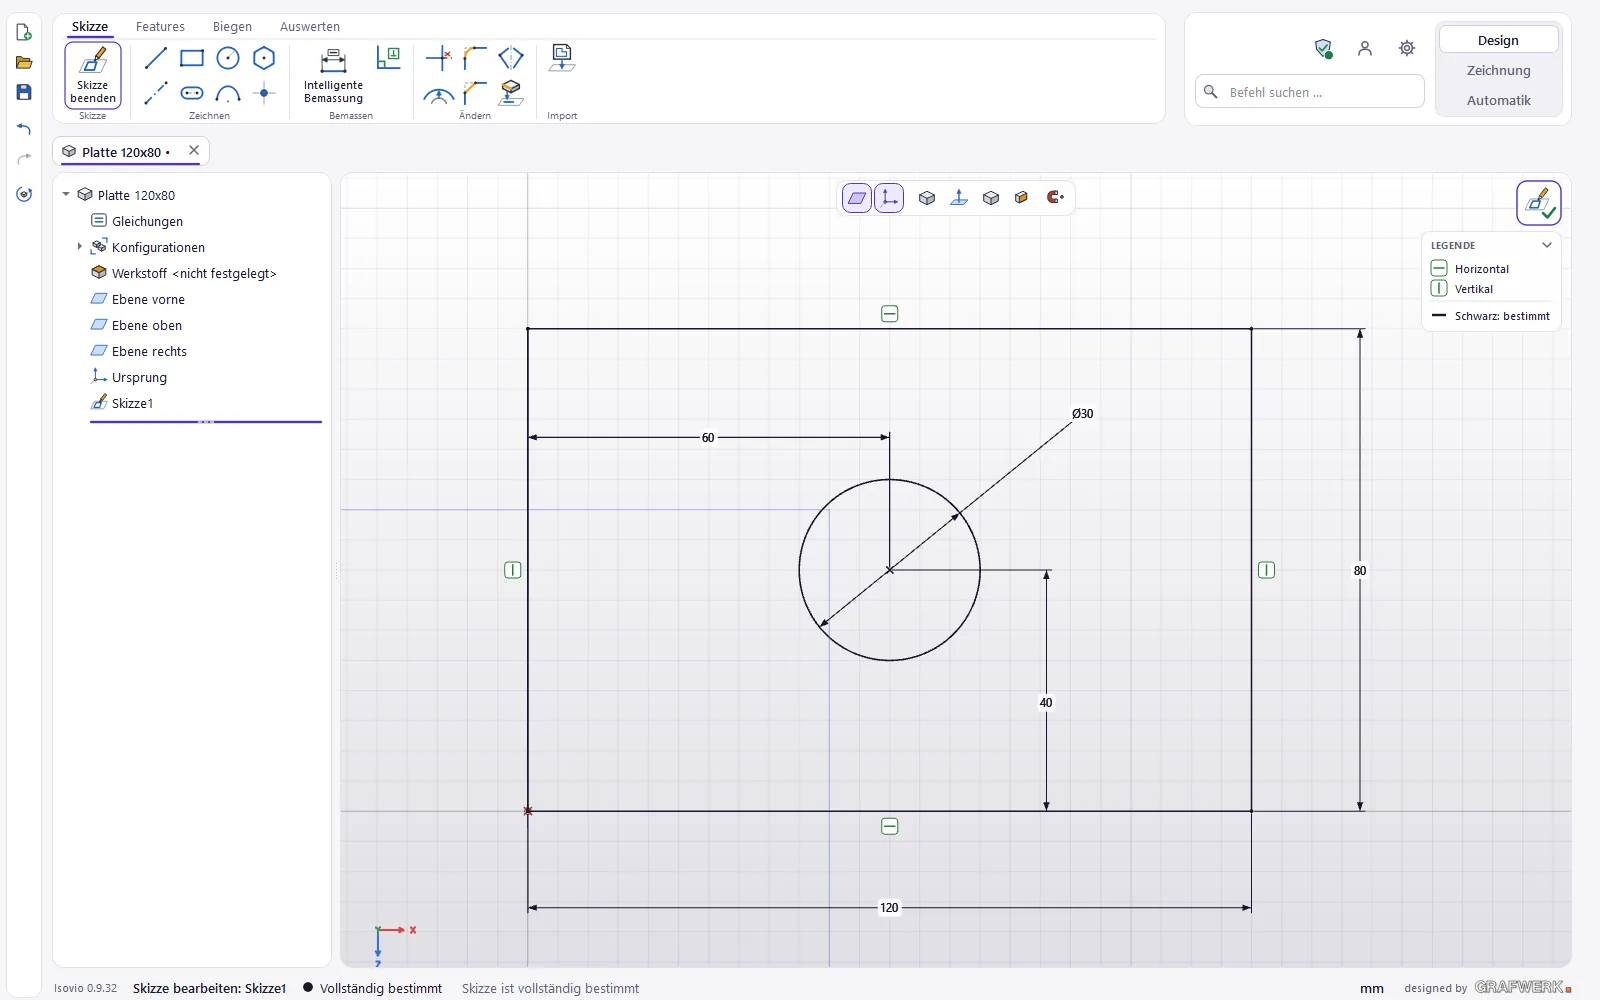
Task: Select the Rectangle drawing tool
Action: [192, 58]
